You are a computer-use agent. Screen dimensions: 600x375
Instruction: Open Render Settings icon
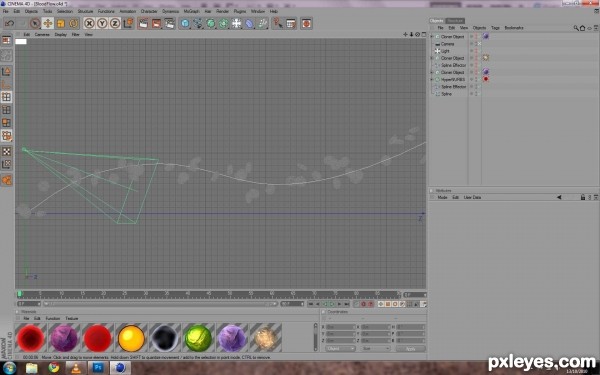point(170,23)
